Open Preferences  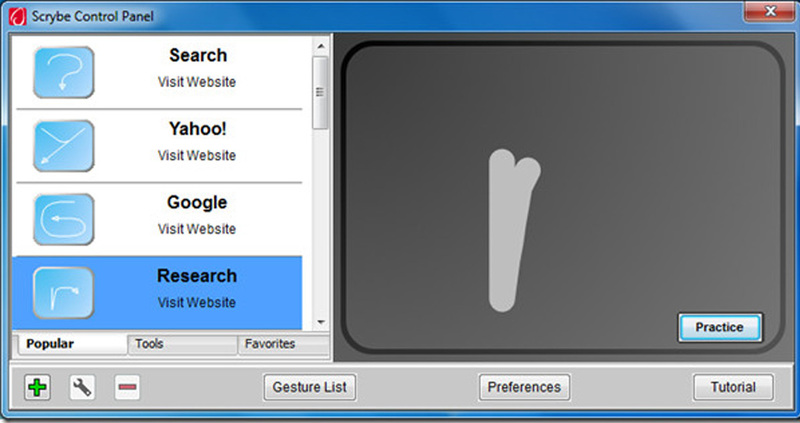tap(524, 387)
